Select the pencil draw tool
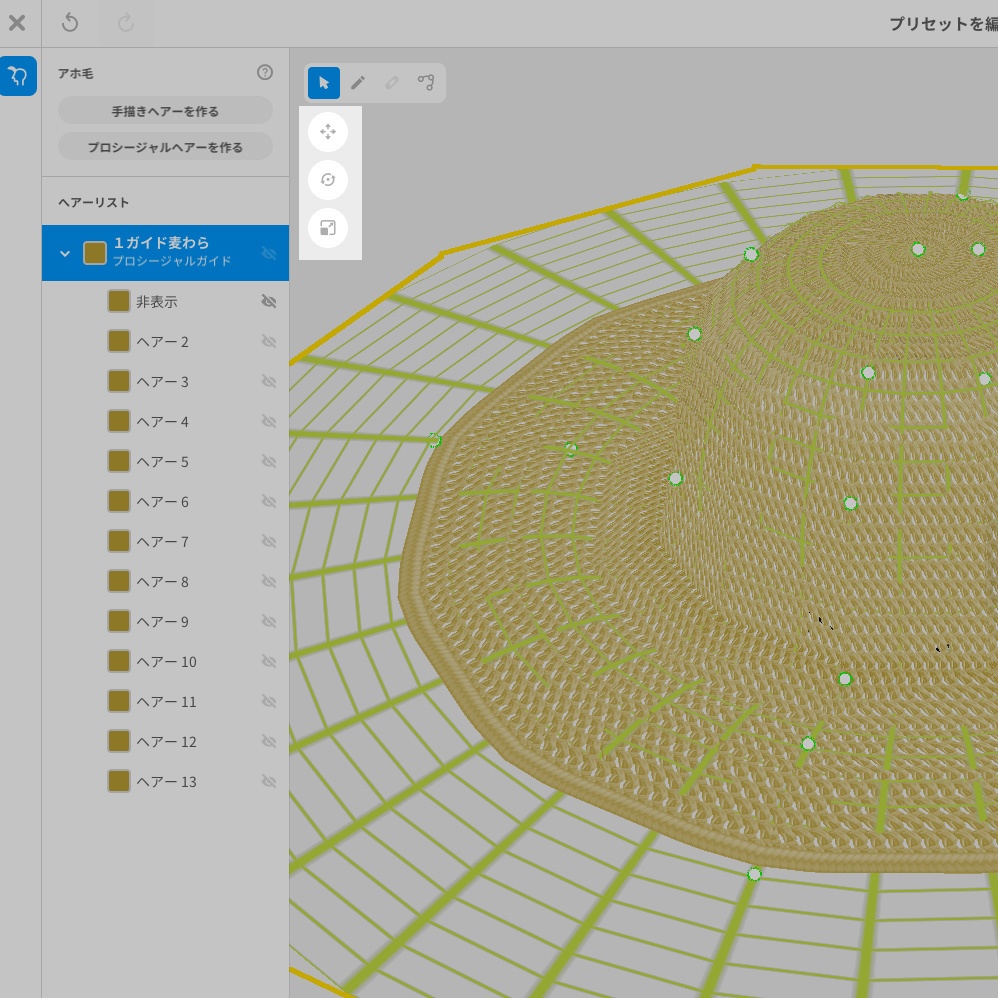Image resolution: width=998 pixels, height=998 pixels. coord(358,83)
